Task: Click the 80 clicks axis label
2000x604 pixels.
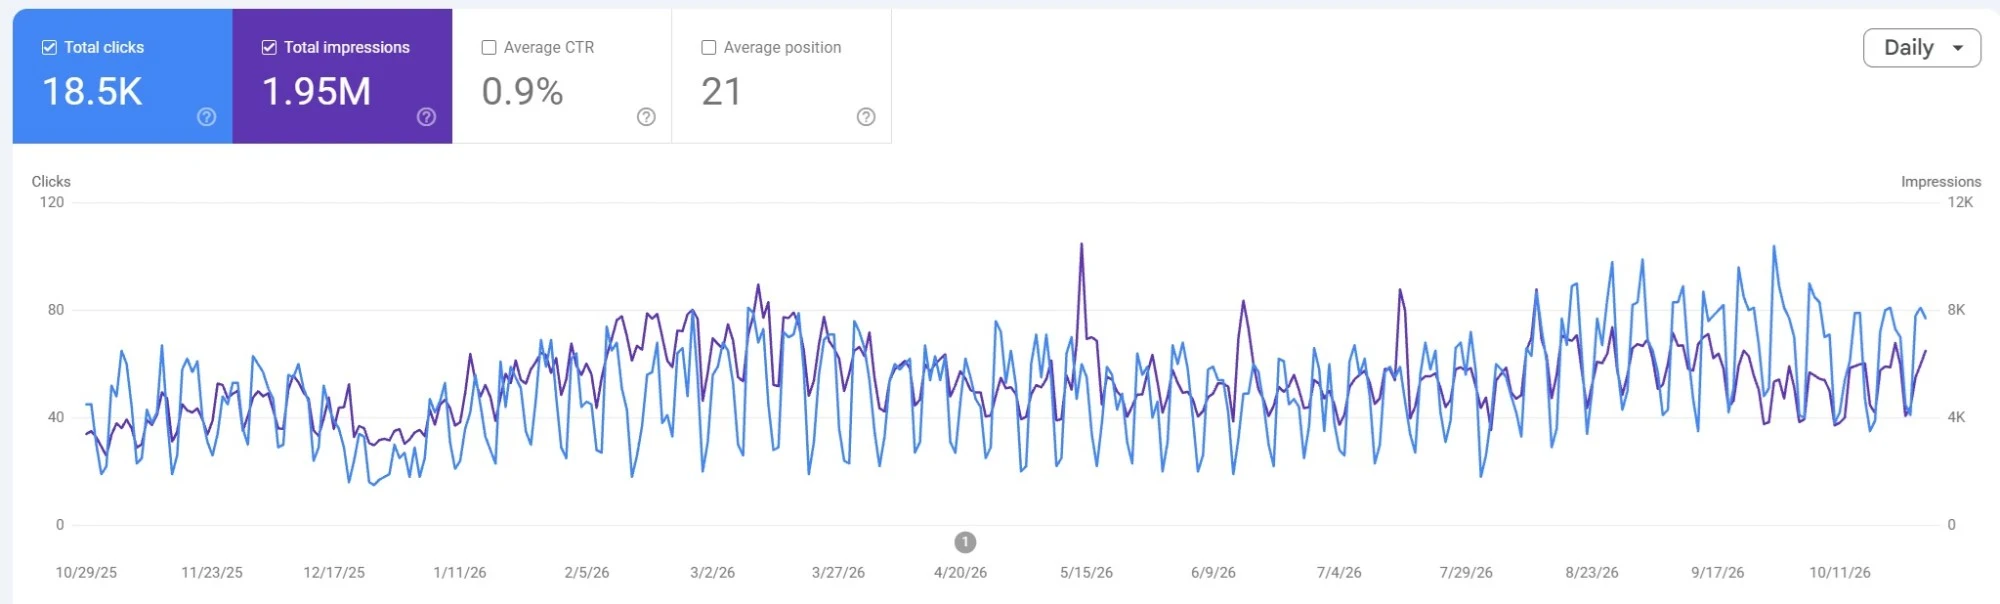Action: (56, 310)
